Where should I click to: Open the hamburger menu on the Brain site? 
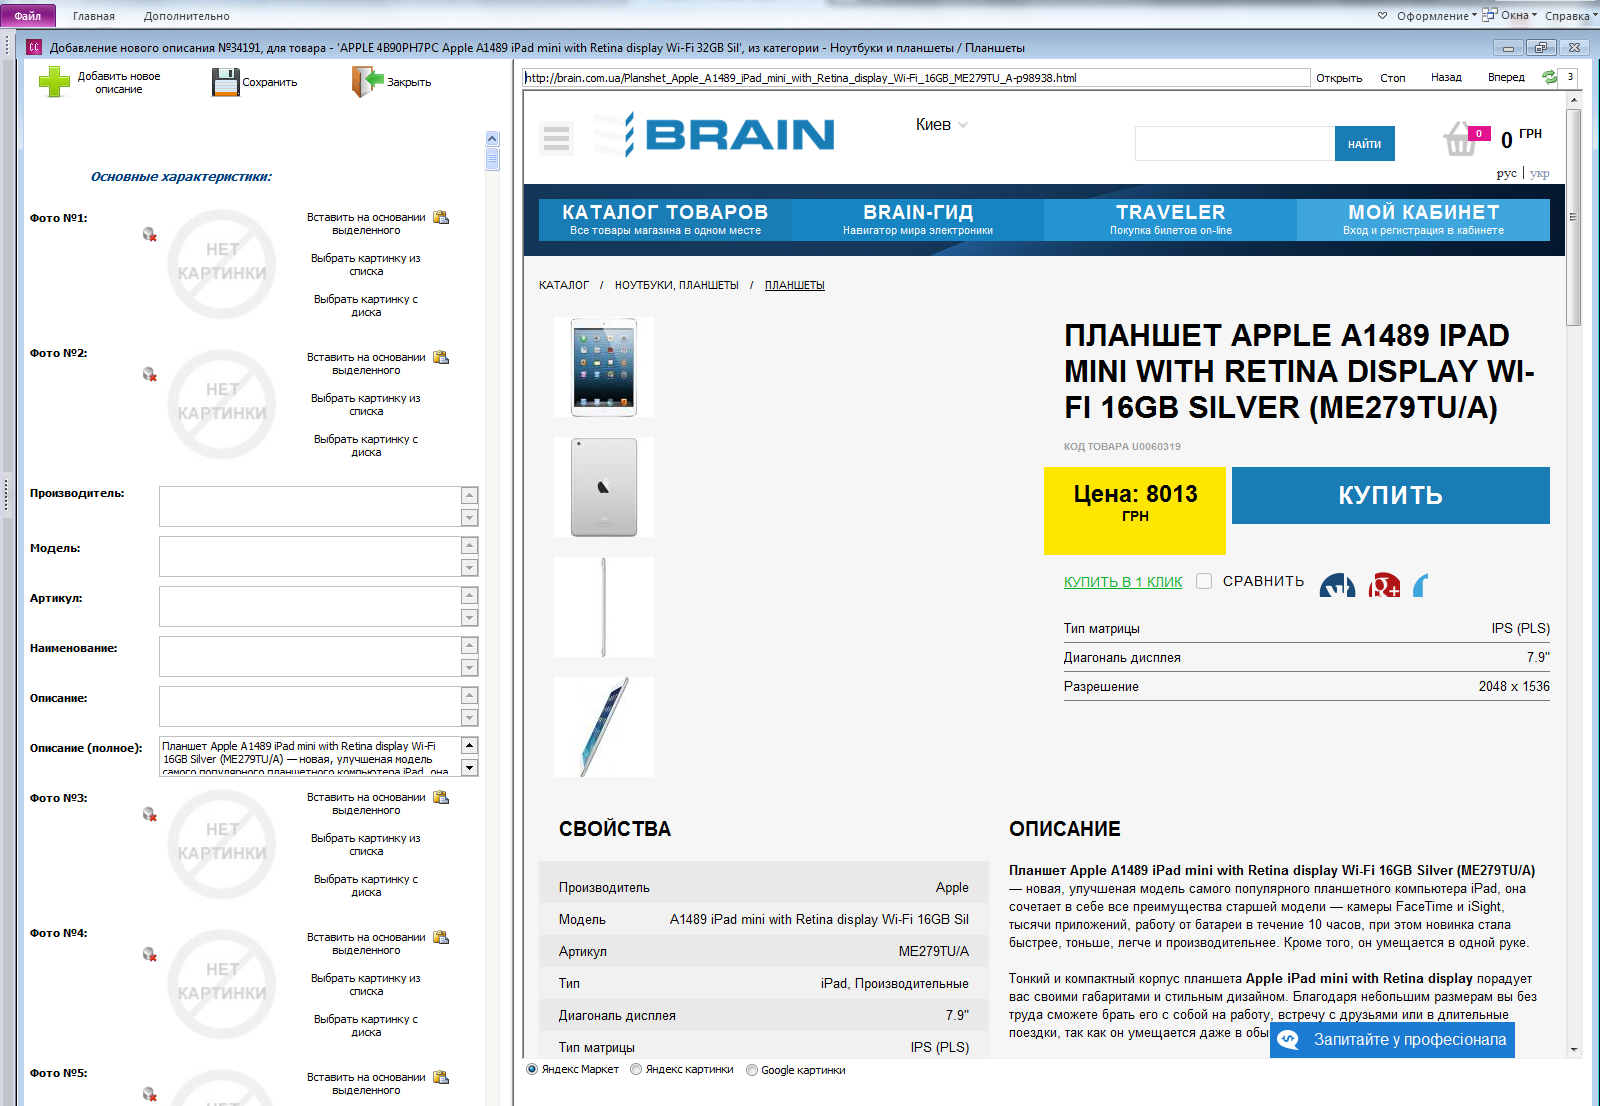(x=557, y=138)
